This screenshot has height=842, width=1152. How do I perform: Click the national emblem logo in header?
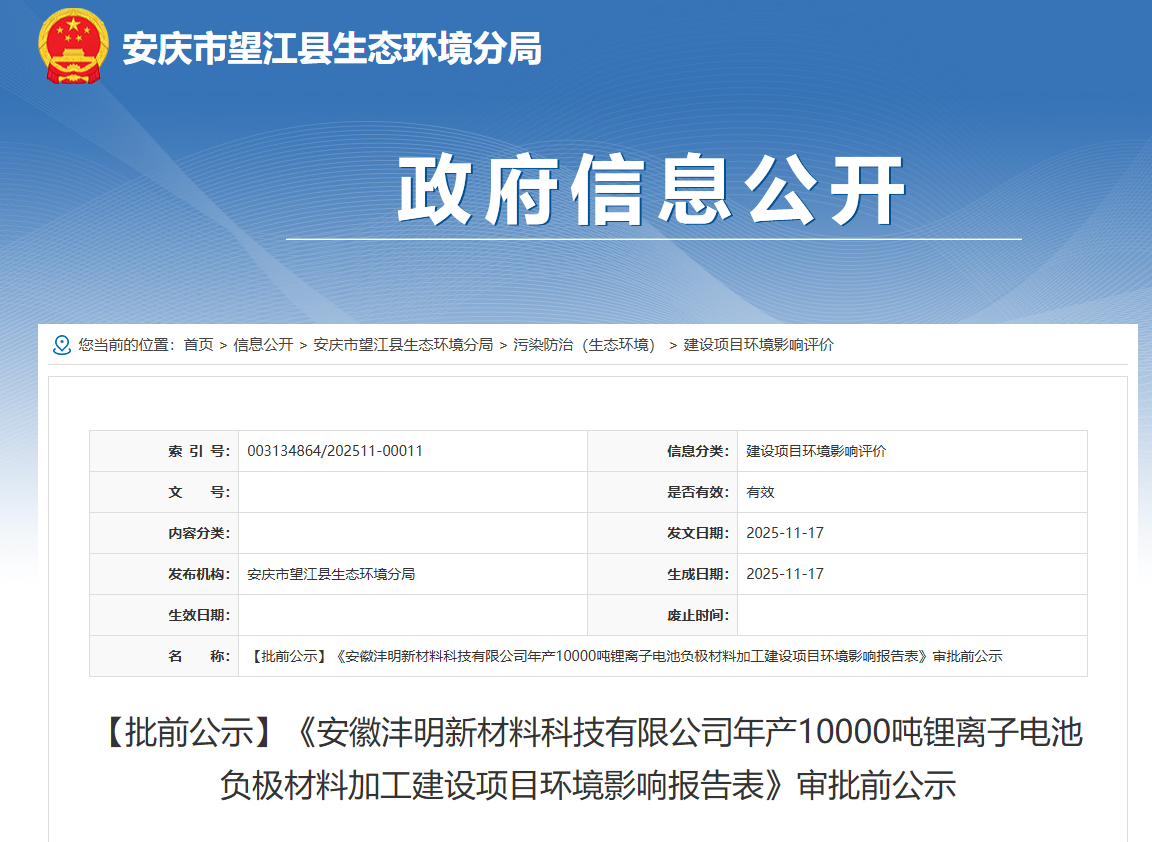tap(72, 47)
